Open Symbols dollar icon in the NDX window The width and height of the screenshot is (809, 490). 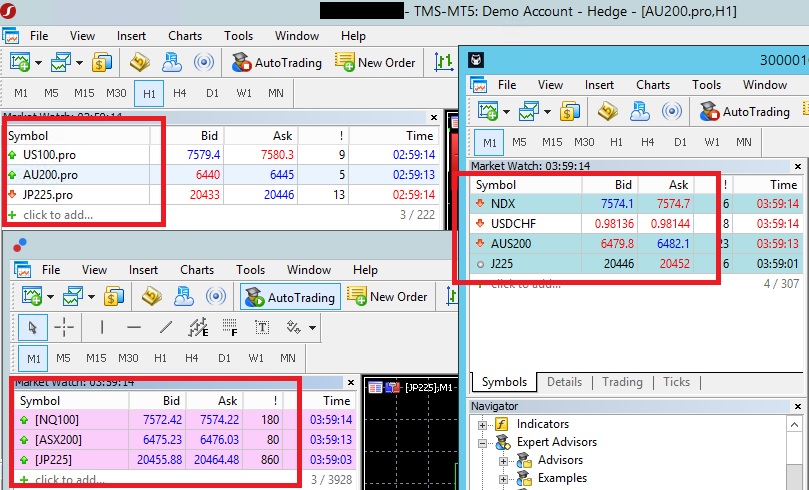[x=570, y=111]
